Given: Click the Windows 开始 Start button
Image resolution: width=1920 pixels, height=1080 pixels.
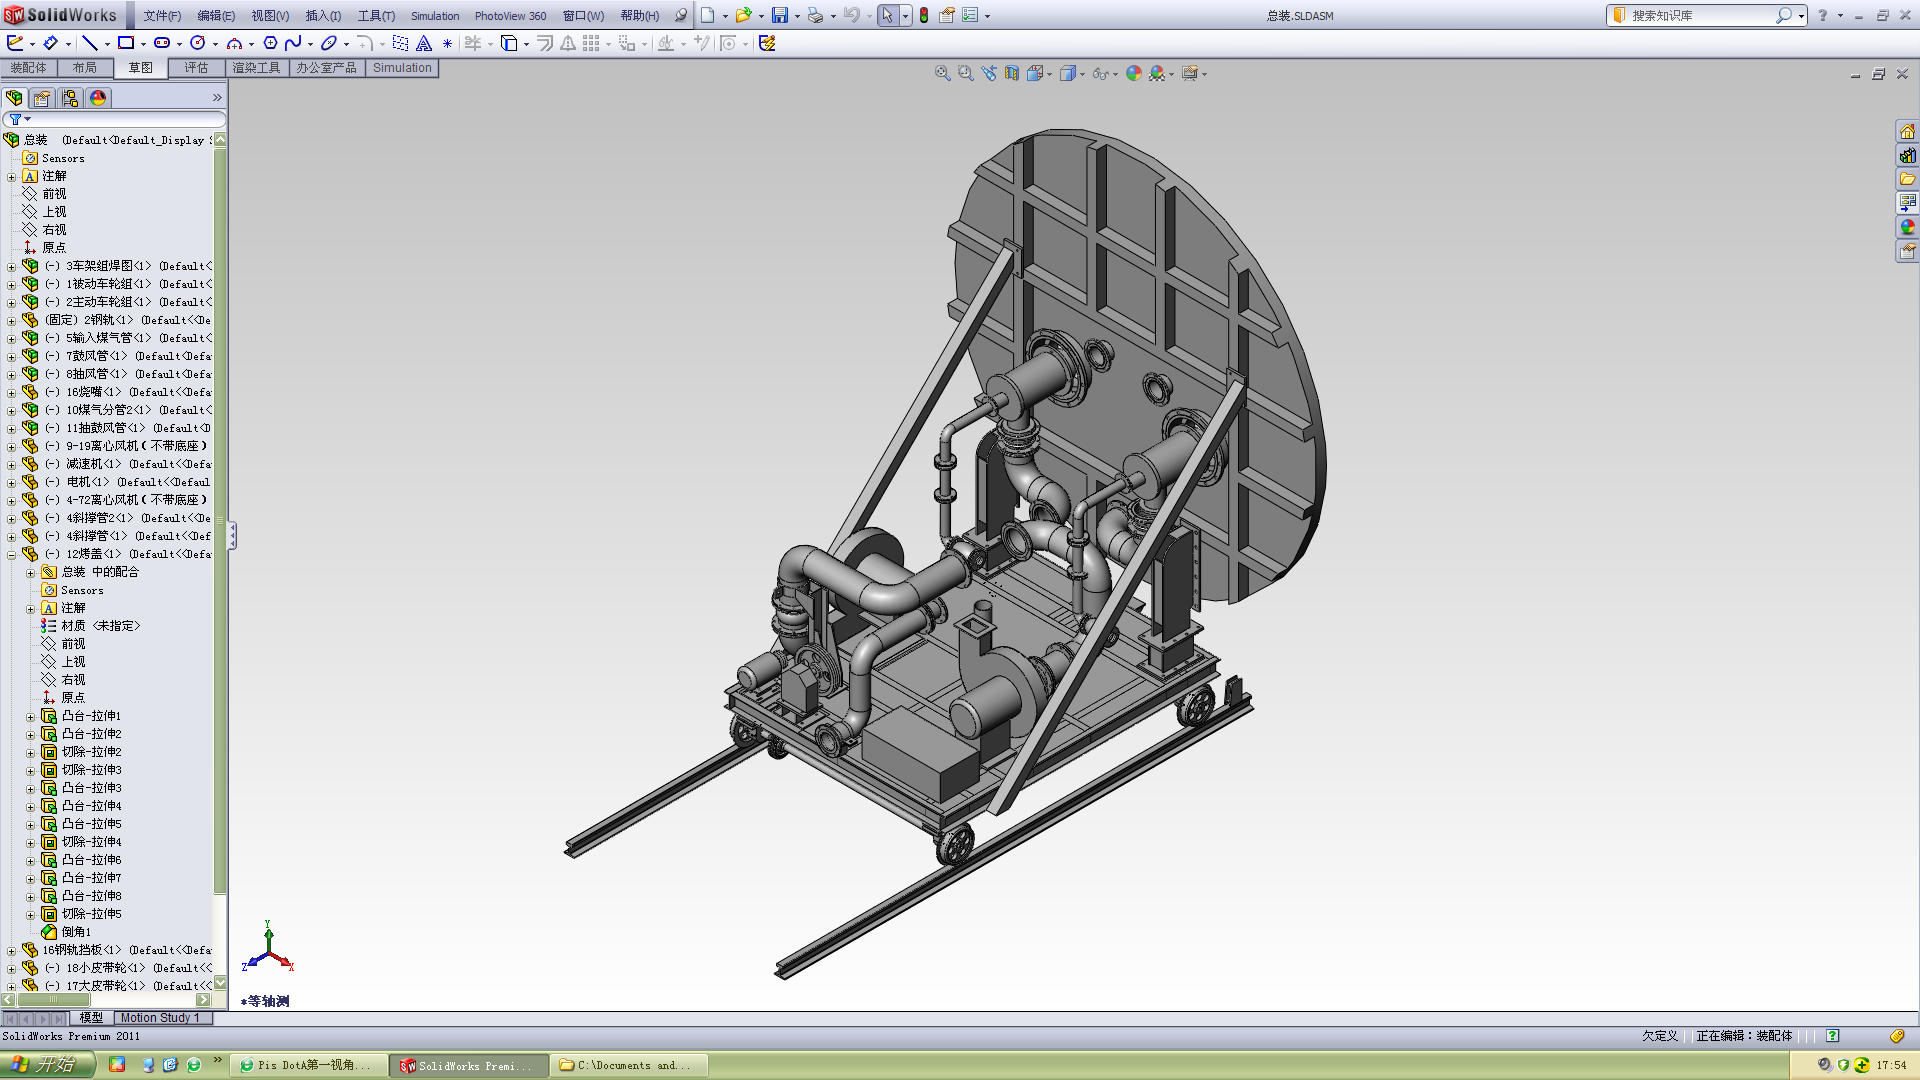Looking at the screenshot, I should [x=48, y=1065].
